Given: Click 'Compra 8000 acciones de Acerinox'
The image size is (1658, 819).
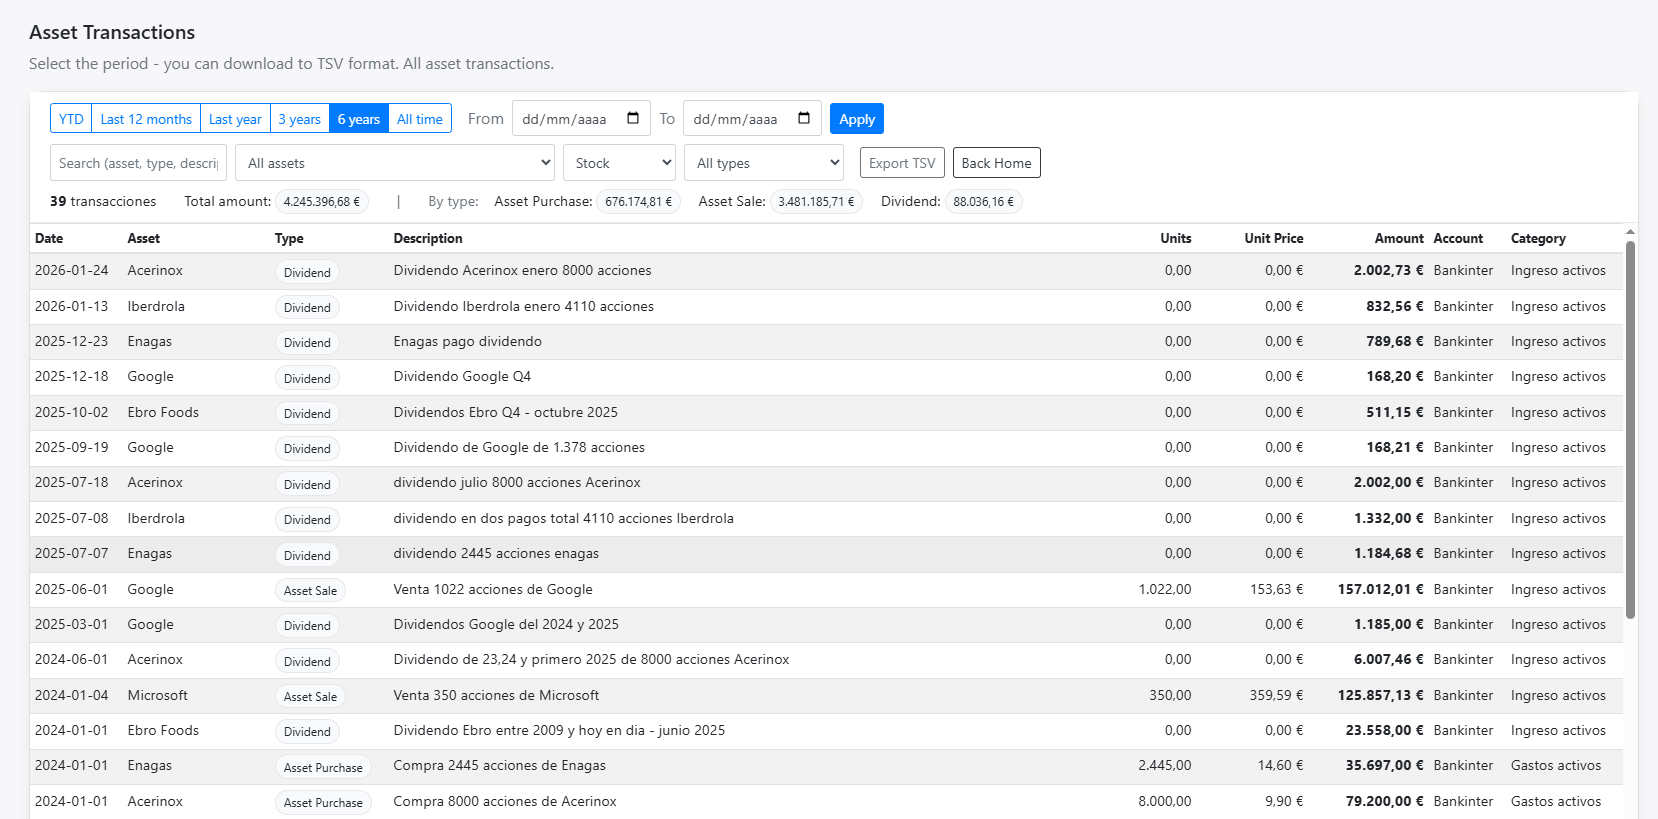Looking at the screenshot, I should [x=505, y=801].
